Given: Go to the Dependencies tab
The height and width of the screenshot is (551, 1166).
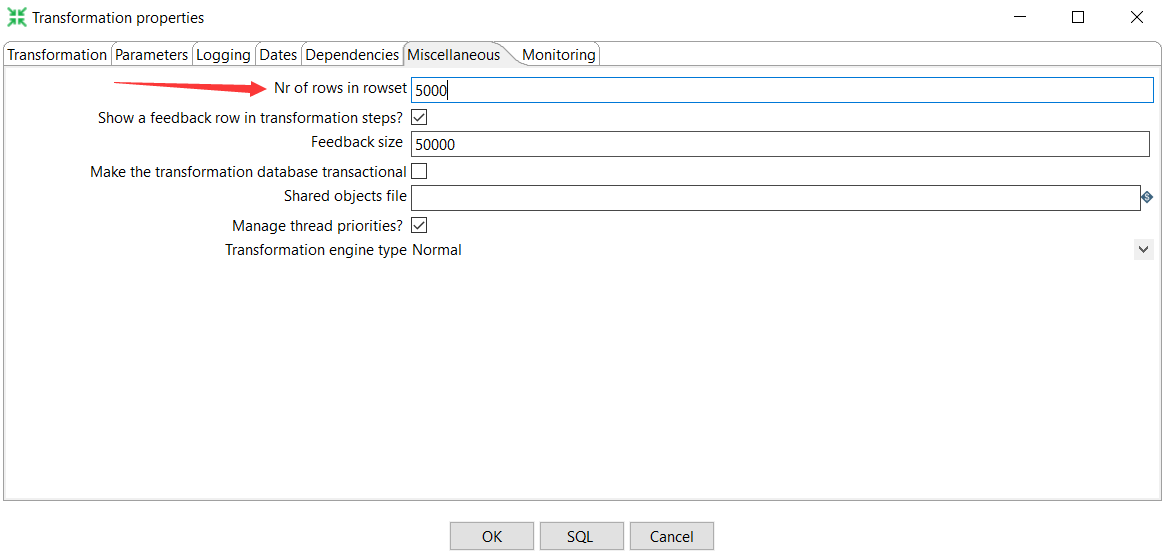Looking at the screenshot, I should [x=352, y=55].
